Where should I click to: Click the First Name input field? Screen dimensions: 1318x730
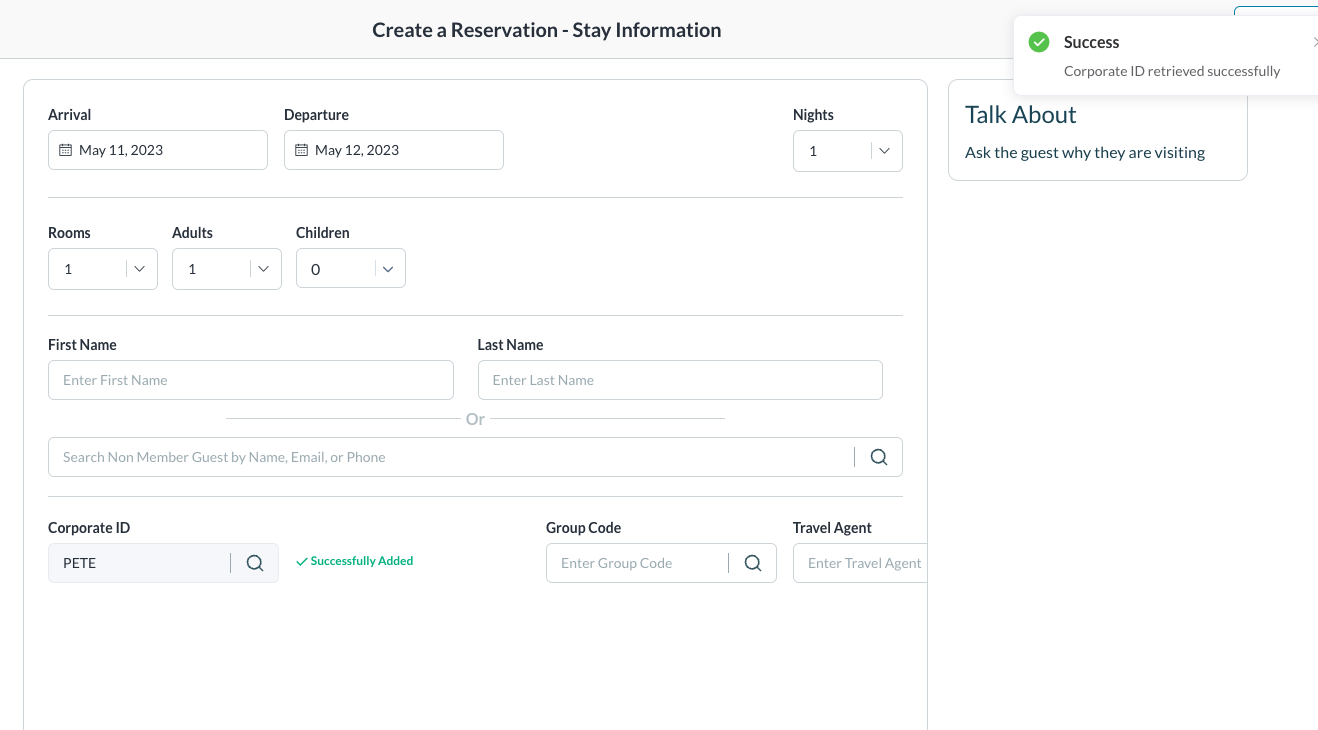coord(250,380)
